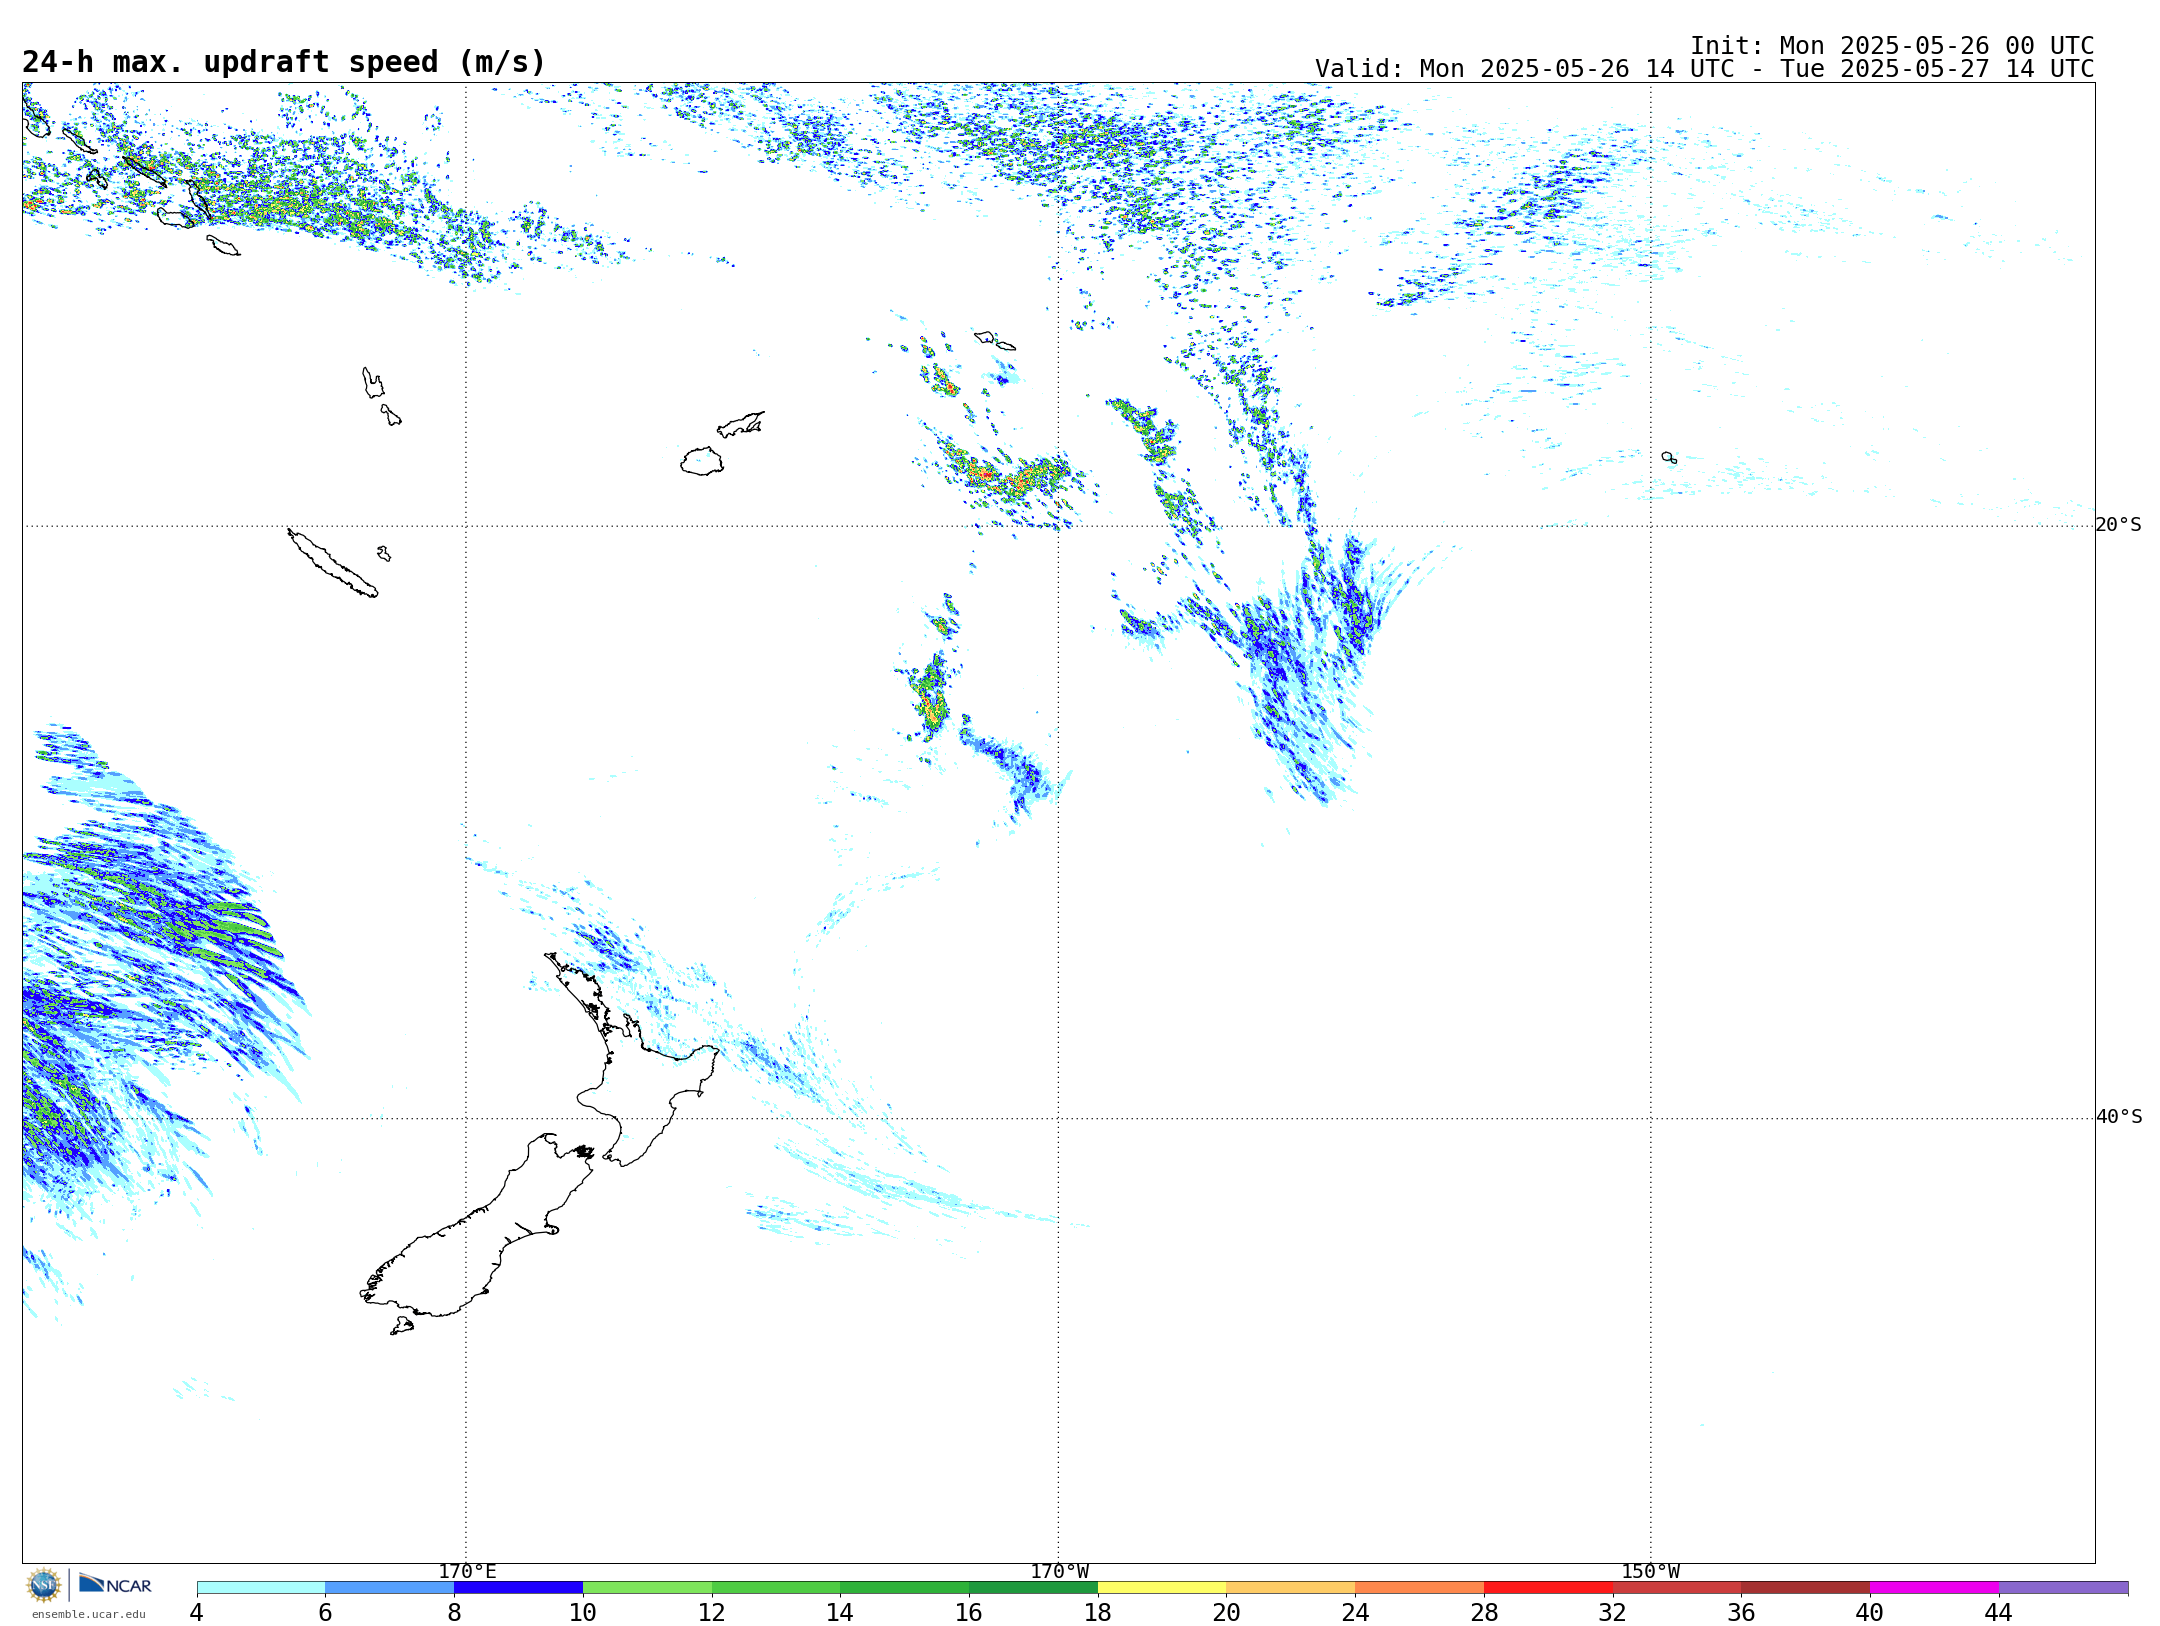Click the colorbar tick label 32
2160x1626 pixels.
[1613, 1612]
